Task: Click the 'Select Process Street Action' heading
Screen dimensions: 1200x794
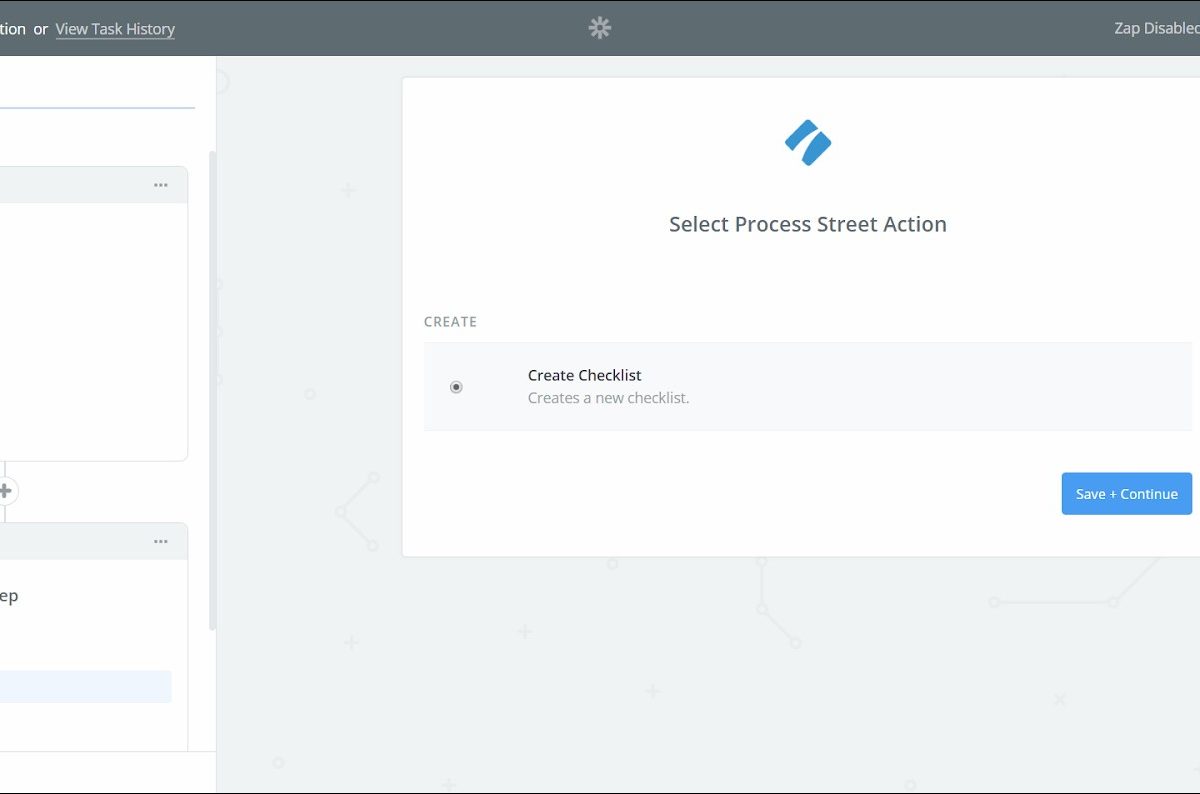Action: pos(807,224)
